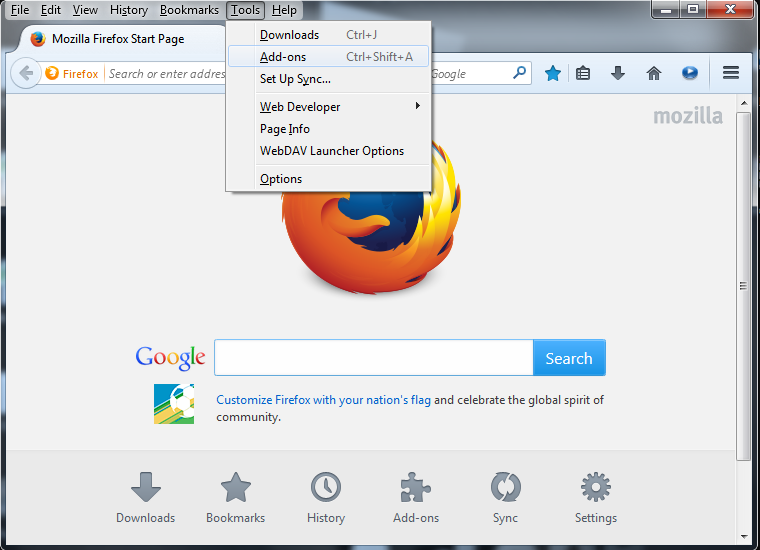
Task: Choose Options from the Tools menu
Action: tap(281, 179)
